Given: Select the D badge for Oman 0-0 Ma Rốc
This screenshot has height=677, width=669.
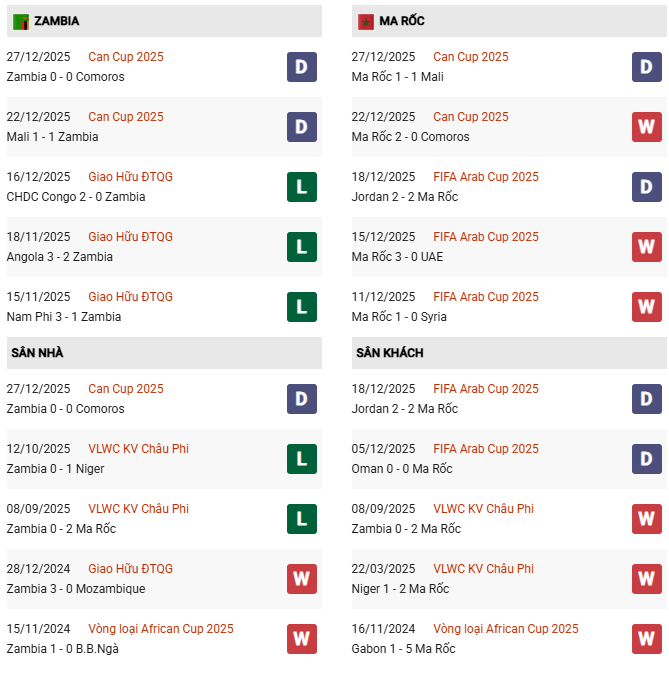Looking at the screenshot, I should point(647,459).
